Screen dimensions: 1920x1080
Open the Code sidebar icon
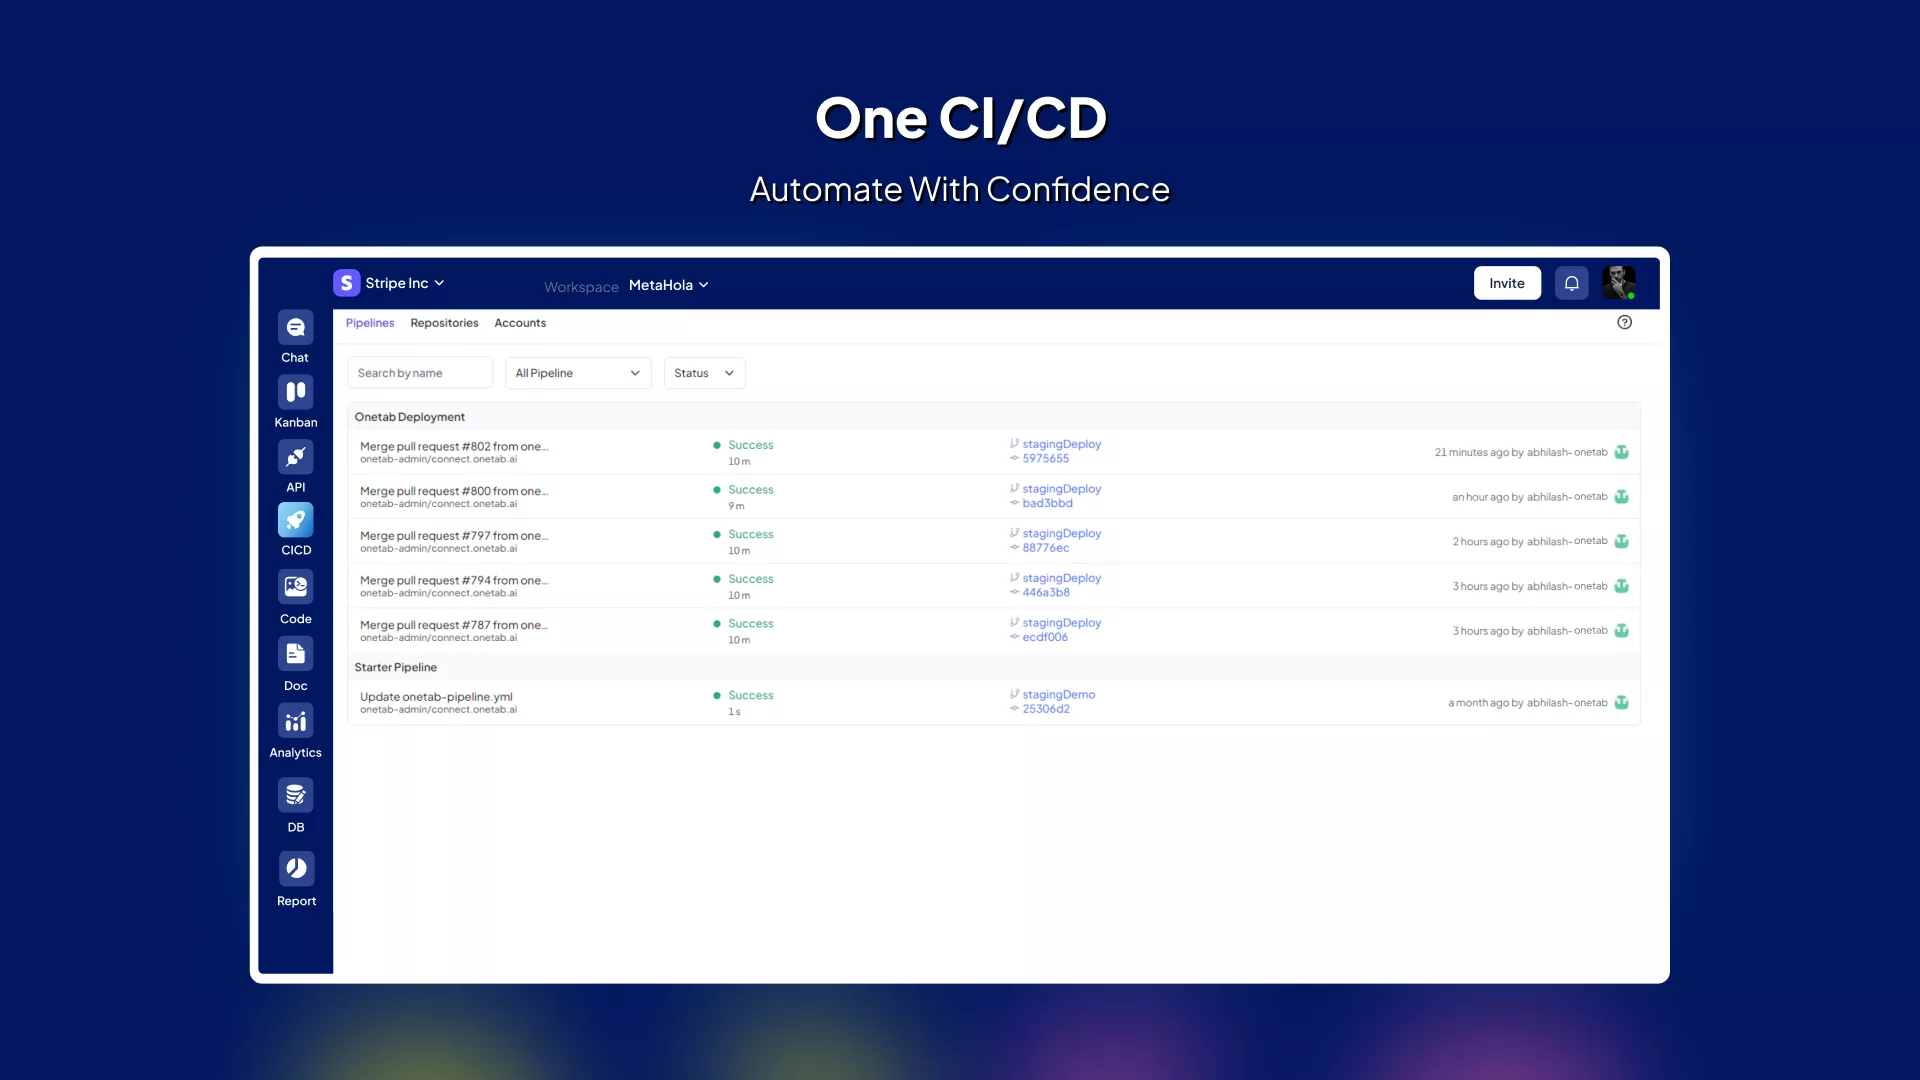(295, 587)
